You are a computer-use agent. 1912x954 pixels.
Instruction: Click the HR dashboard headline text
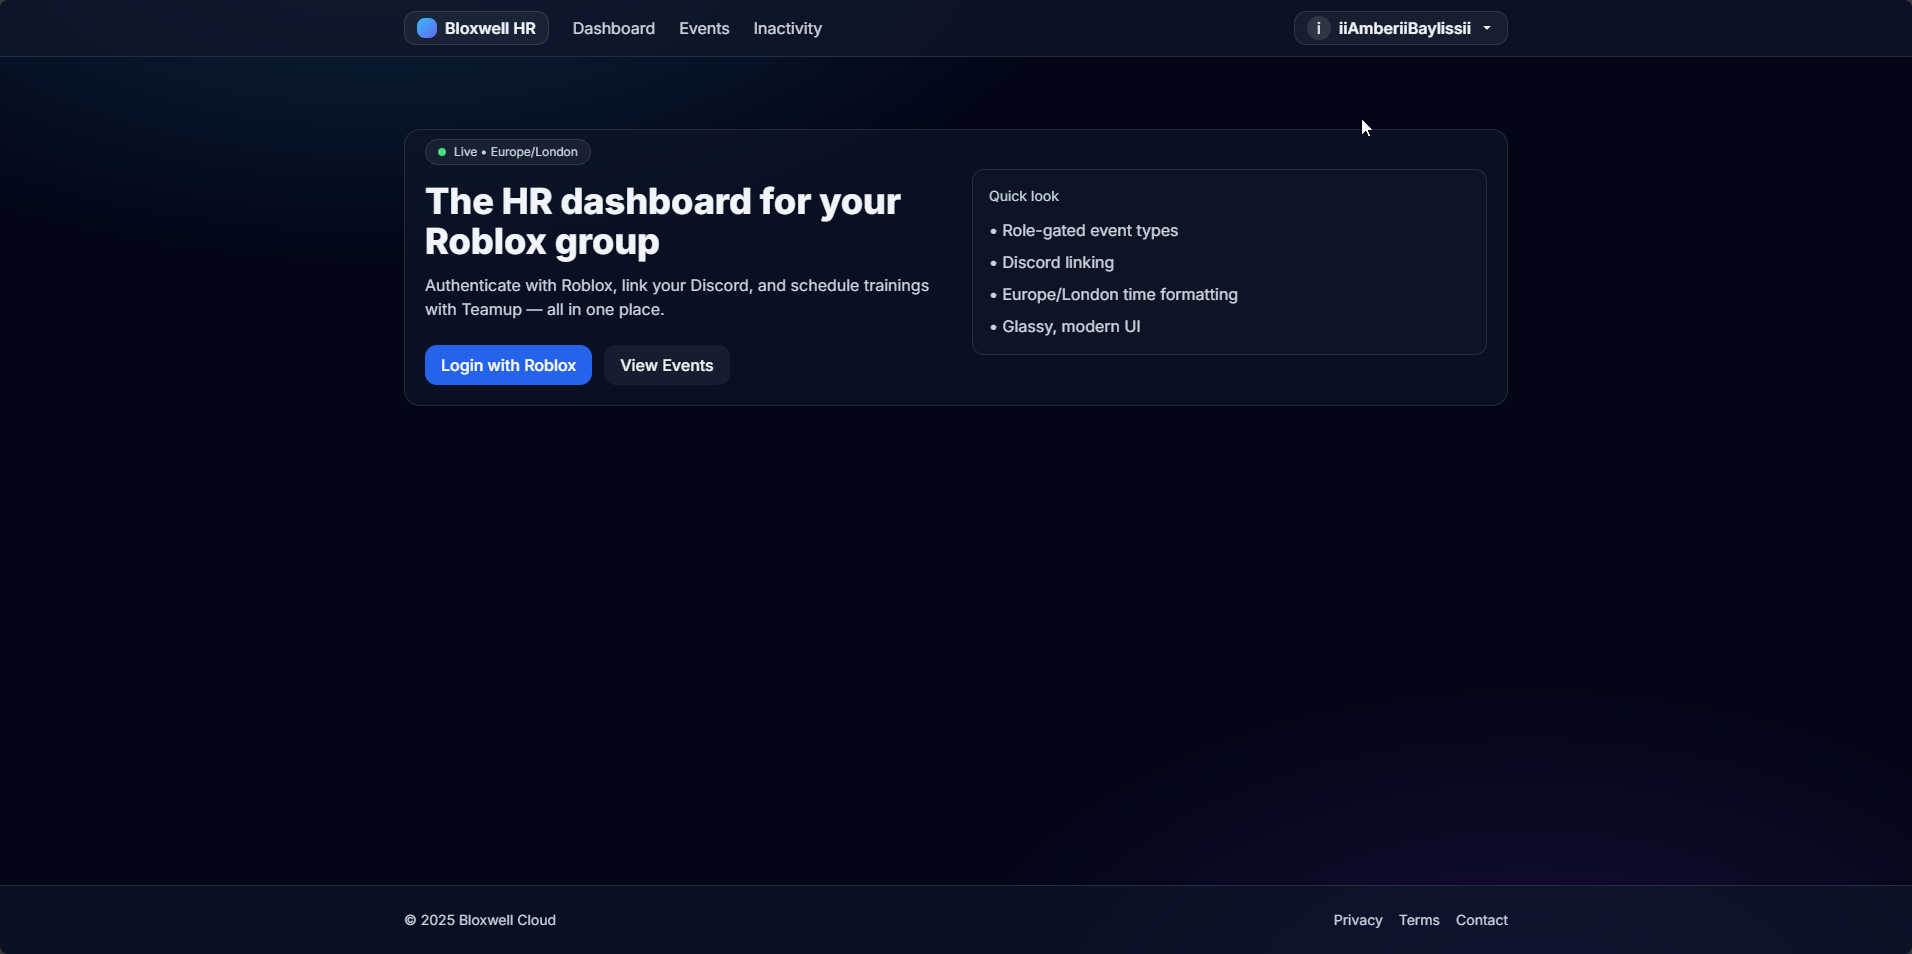(662, 221)
